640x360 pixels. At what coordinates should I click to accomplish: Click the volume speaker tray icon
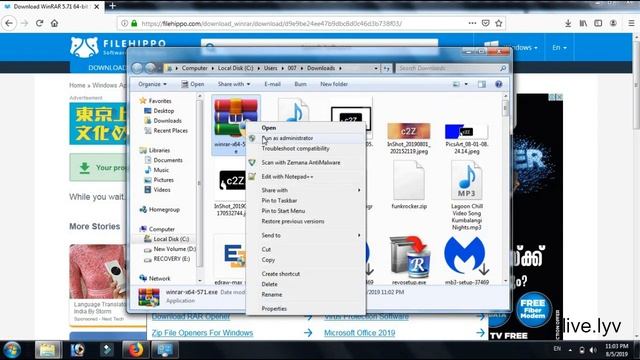pyautogui.click(x=593, y=350)
